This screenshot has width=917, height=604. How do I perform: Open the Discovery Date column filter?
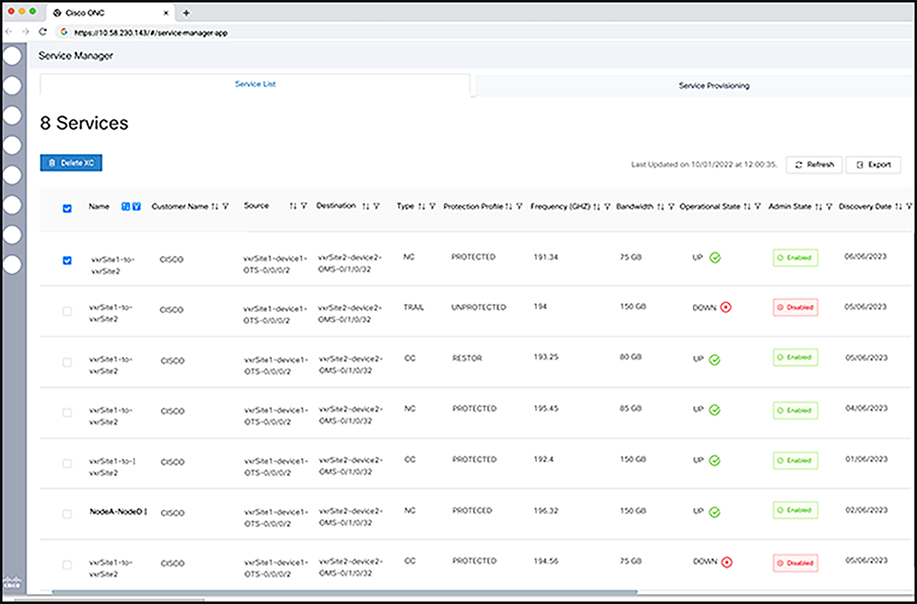click(909, 206)
